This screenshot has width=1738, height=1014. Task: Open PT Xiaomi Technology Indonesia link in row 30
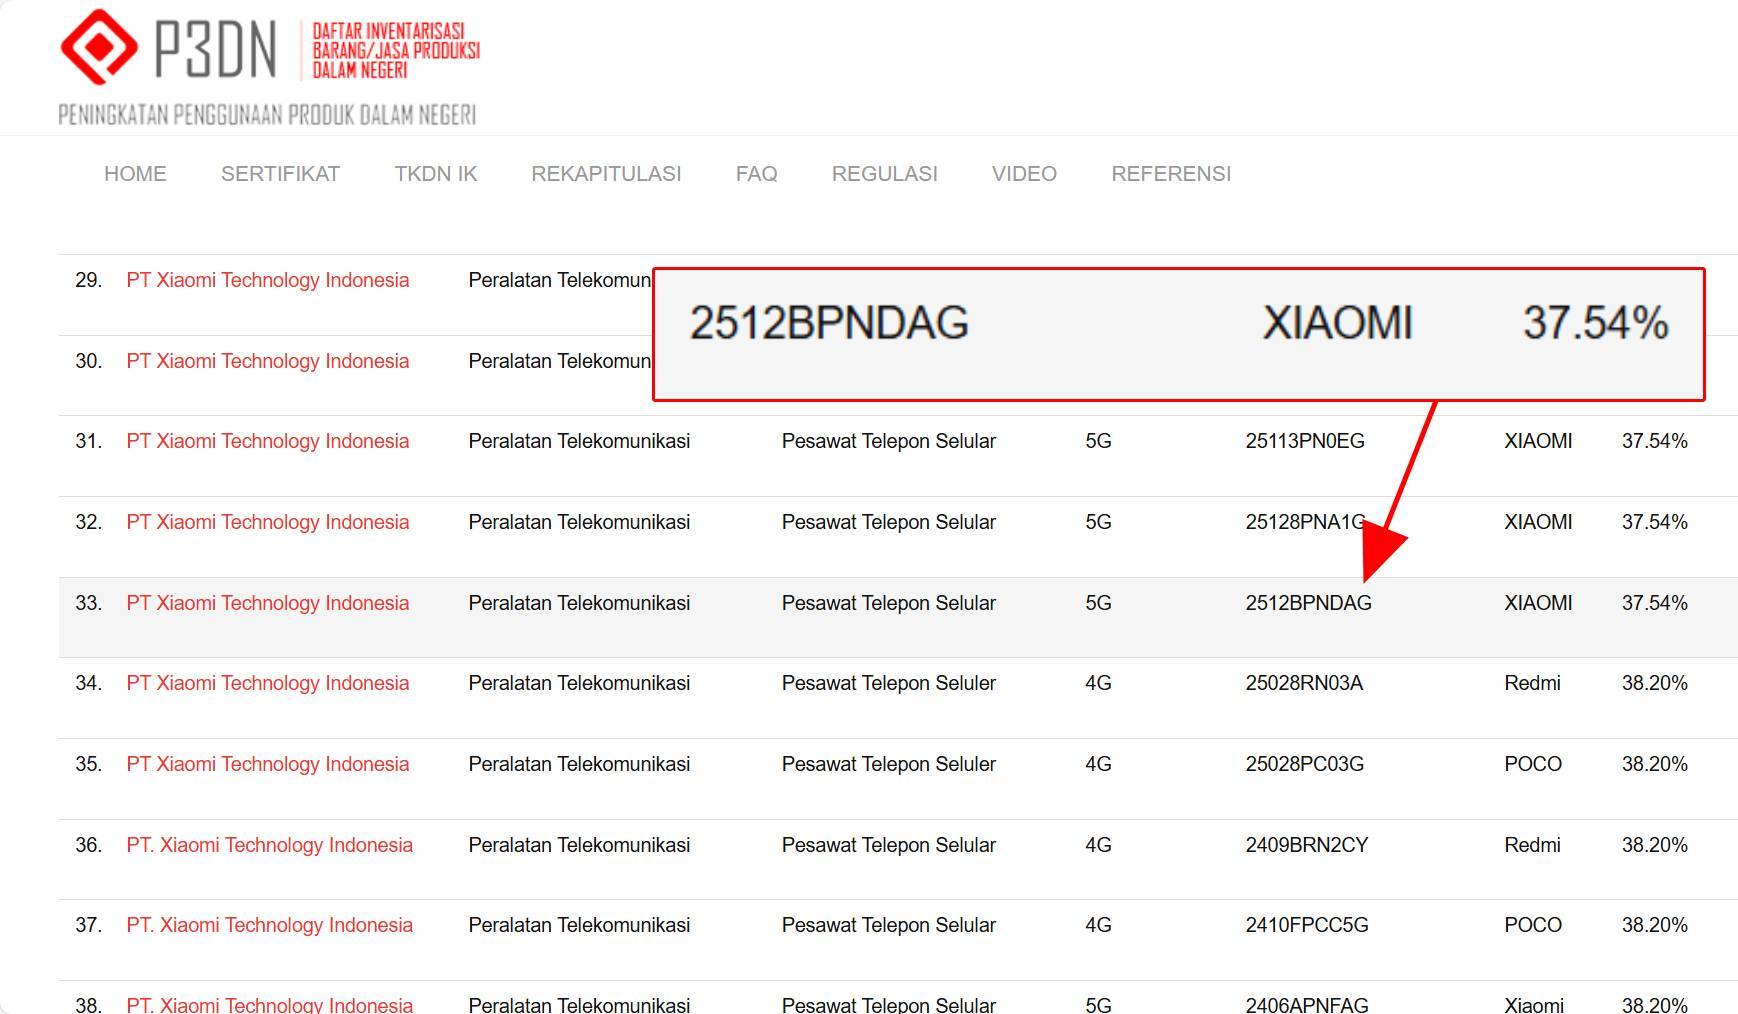[268, 361]
